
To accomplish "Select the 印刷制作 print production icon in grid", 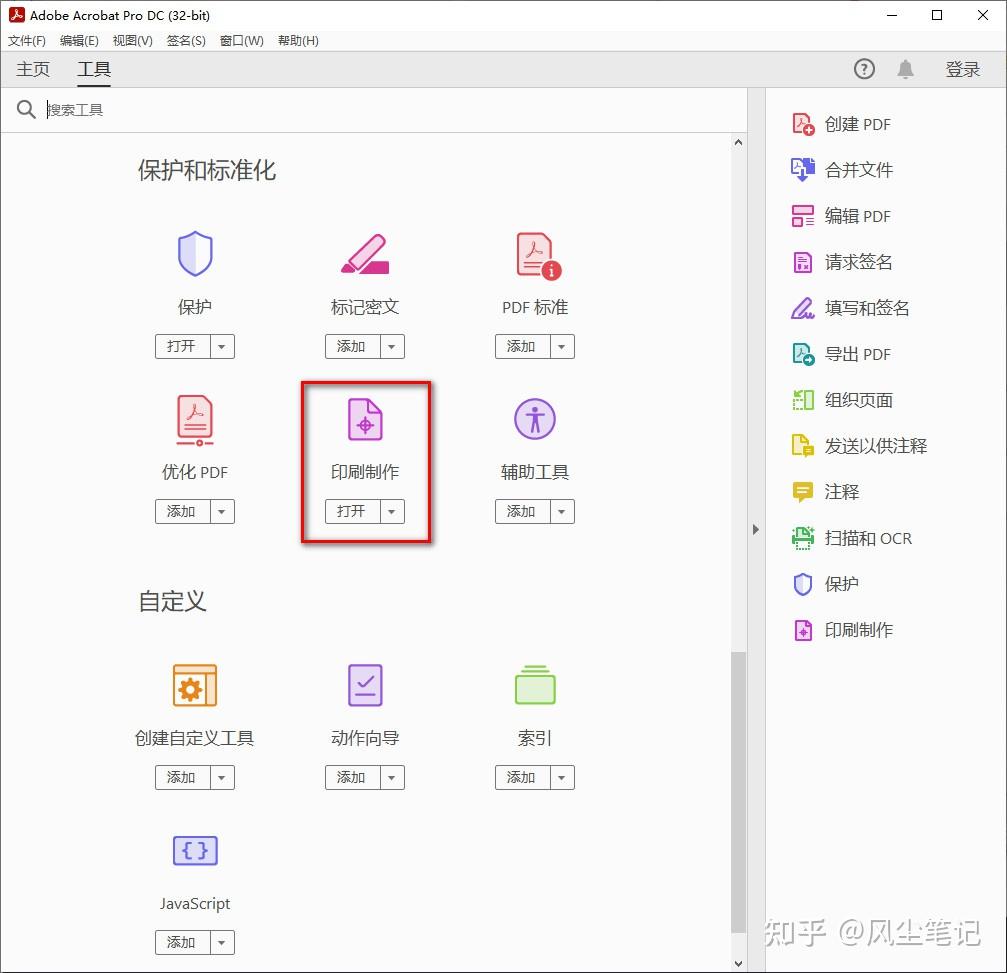I will tap(365, 419).
